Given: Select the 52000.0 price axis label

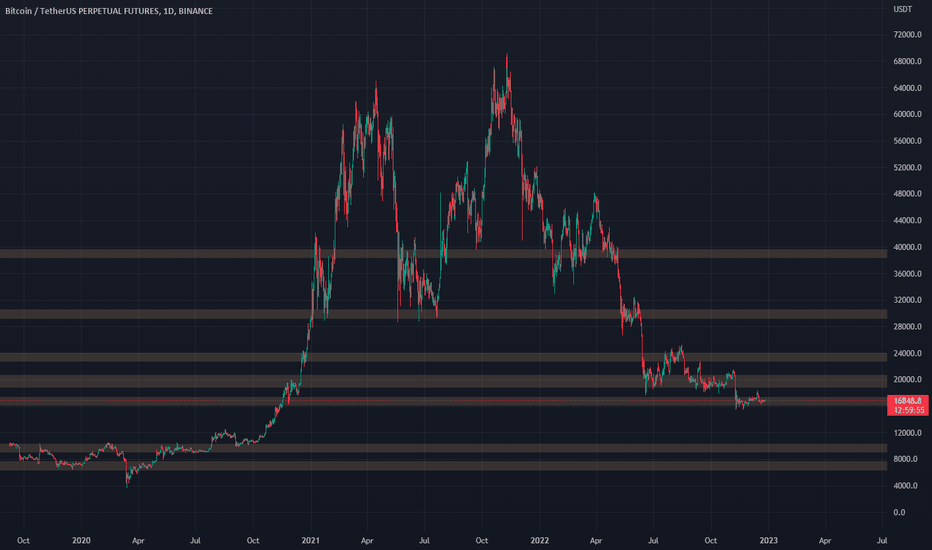Looking at the screenshot, I should pyautogui.click(x=907, y=168).
